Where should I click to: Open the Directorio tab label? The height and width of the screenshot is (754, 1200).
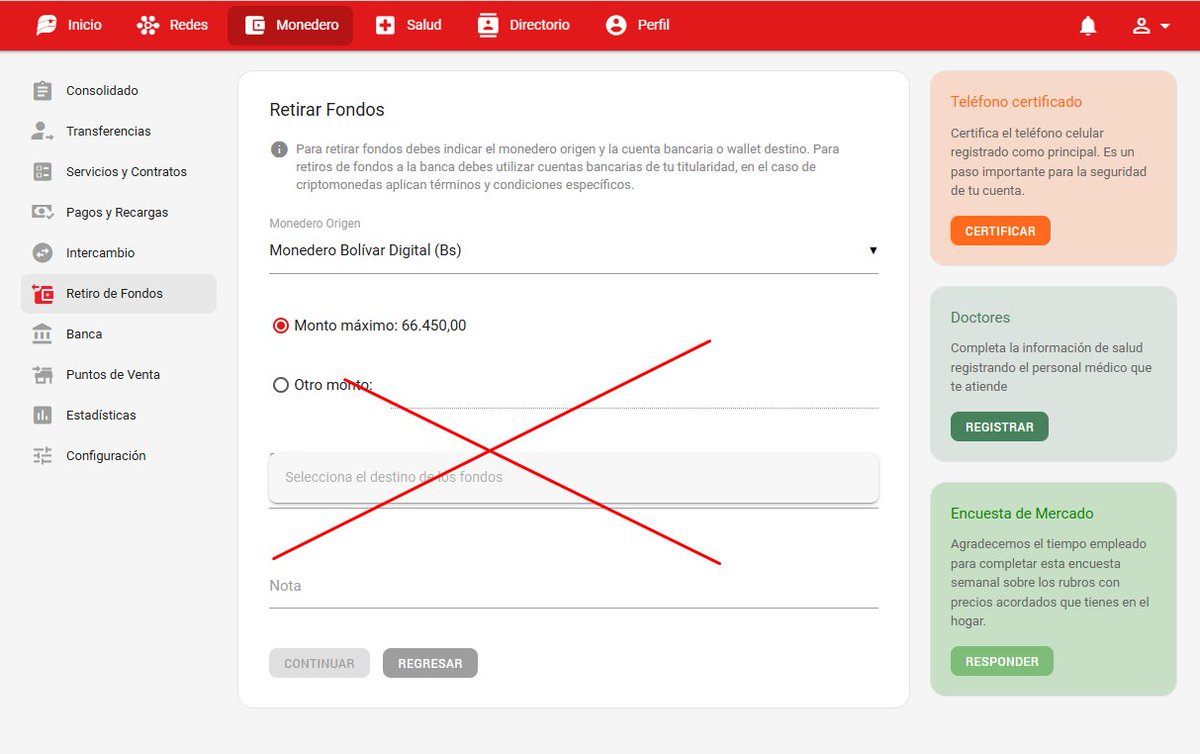[540, 25]
